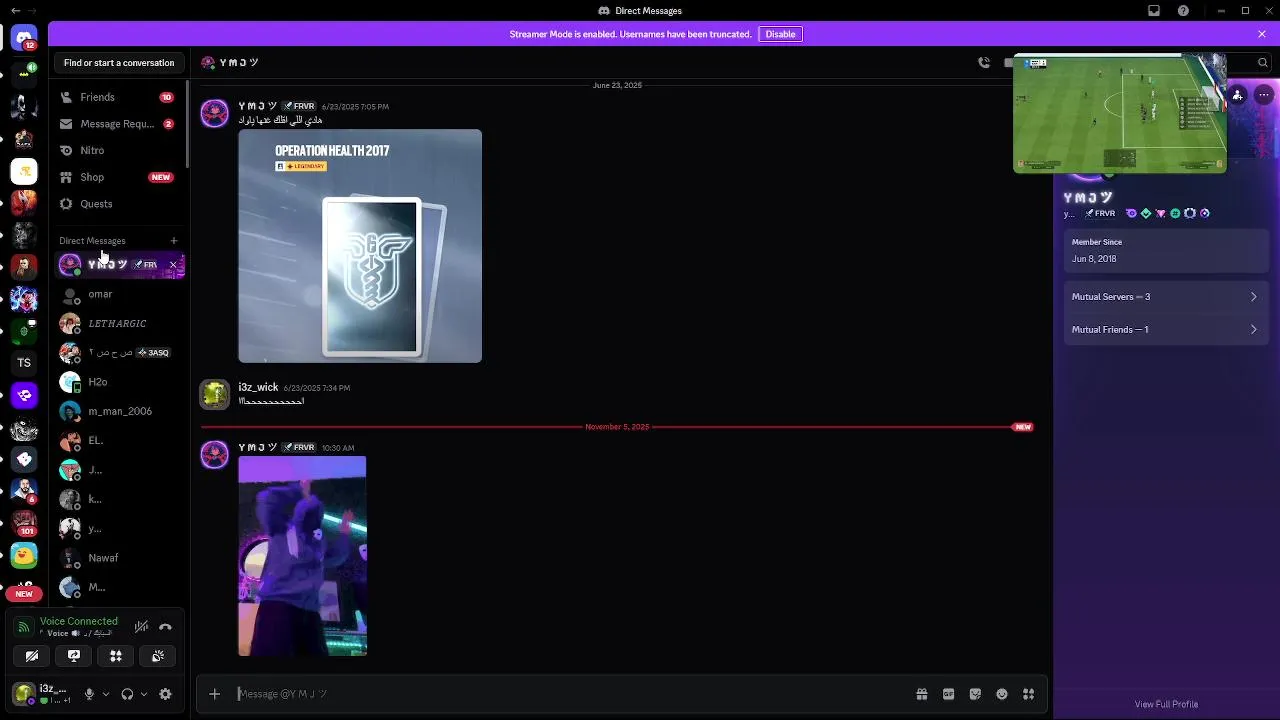
Task: Click View Full Profile link
Action: 1166,704
